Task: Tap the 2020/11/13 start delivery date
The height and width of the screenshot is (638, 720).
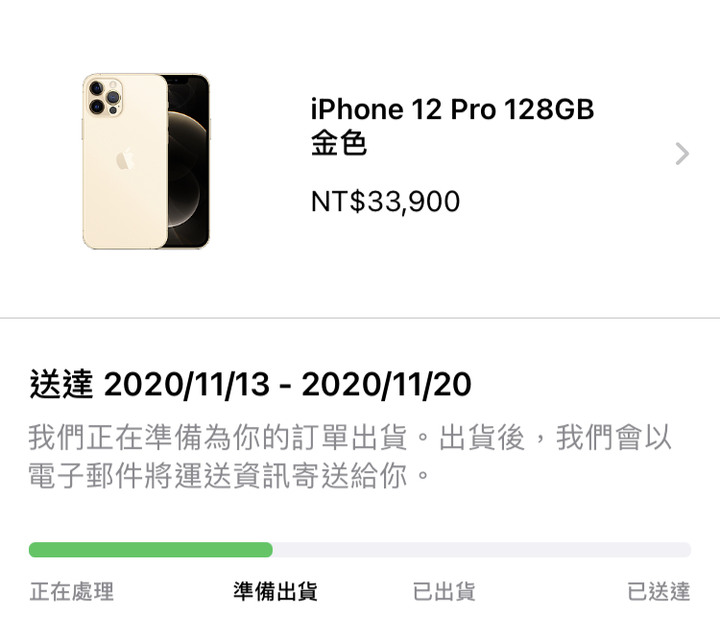Action: pos(187,384)
